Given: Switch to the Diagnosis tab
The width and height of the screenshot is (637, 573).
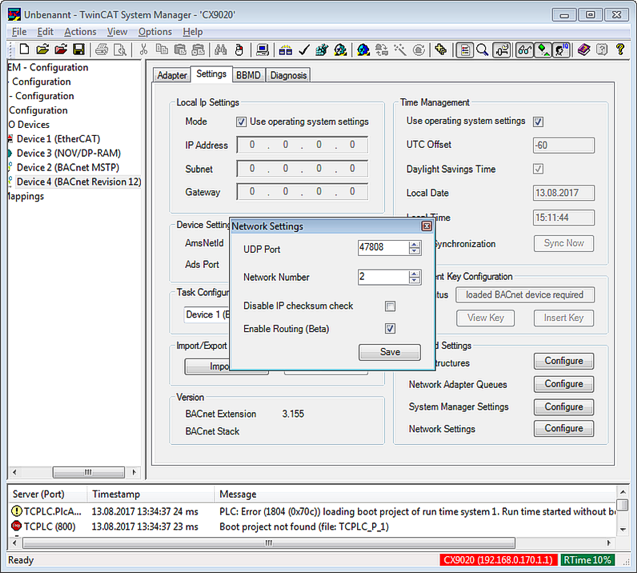Looking at the screenshot, I should point(288,75).
